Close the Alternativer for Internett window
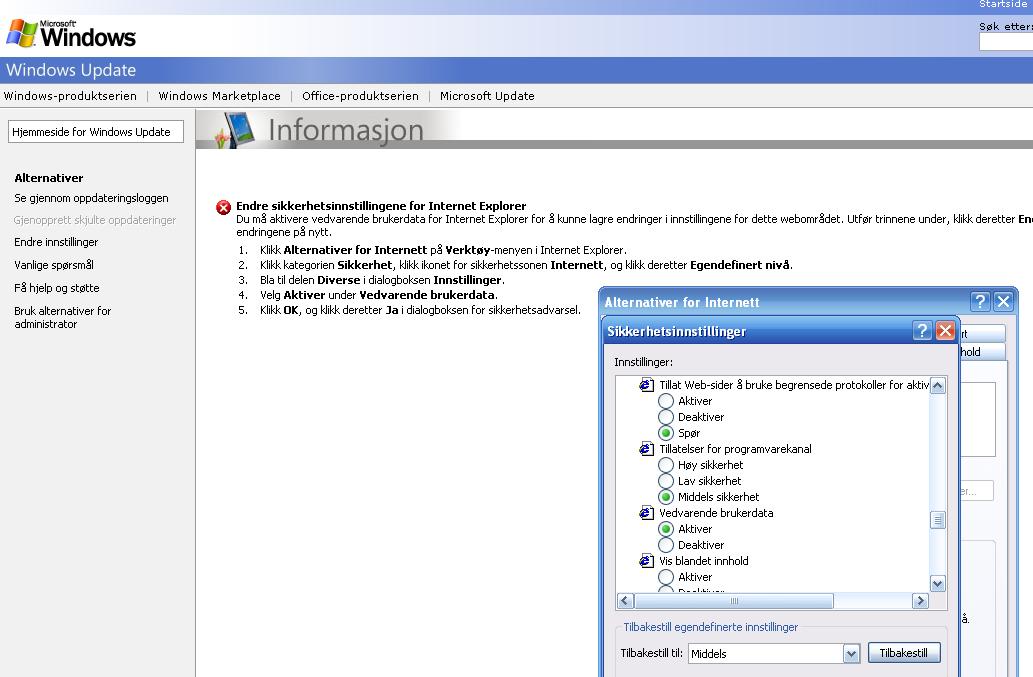Image resolution: width=1033 pixels, height=677 pixels. click(1003, 302)
